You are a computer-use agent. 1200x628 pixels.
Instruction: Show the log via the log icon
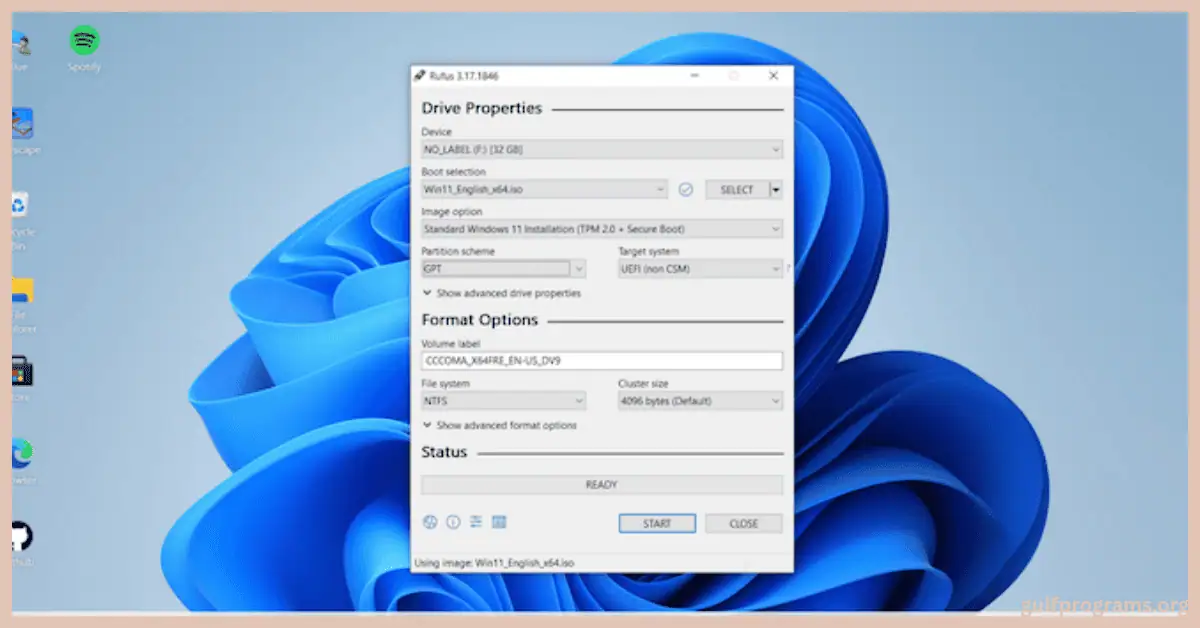click(x=499, y=522)
